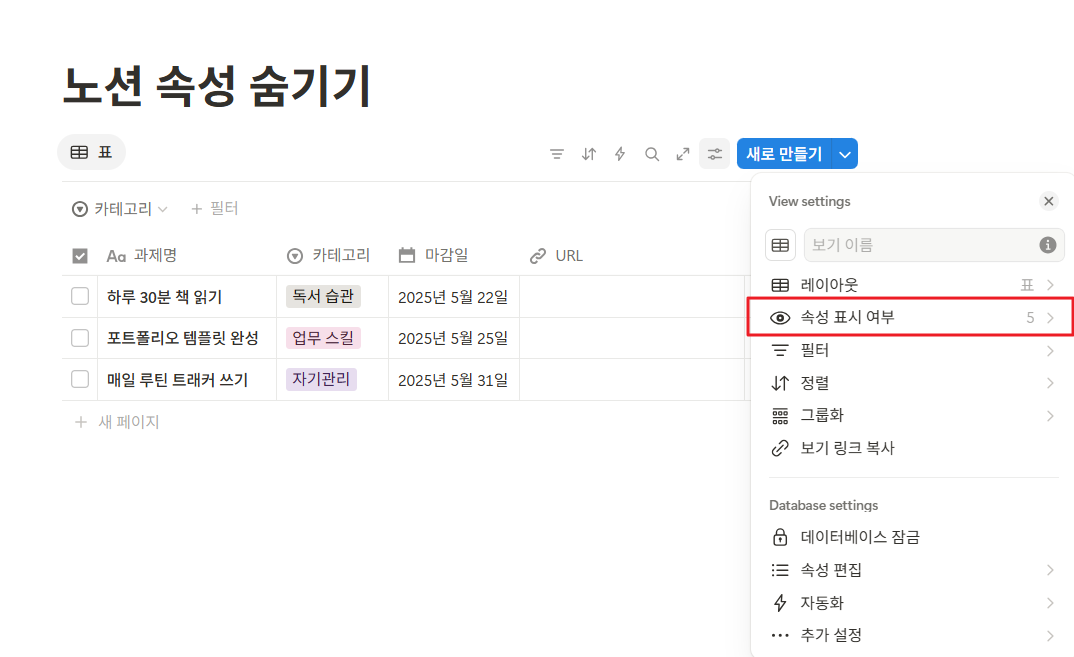Click the 표 table view icon

coord(90,152)
